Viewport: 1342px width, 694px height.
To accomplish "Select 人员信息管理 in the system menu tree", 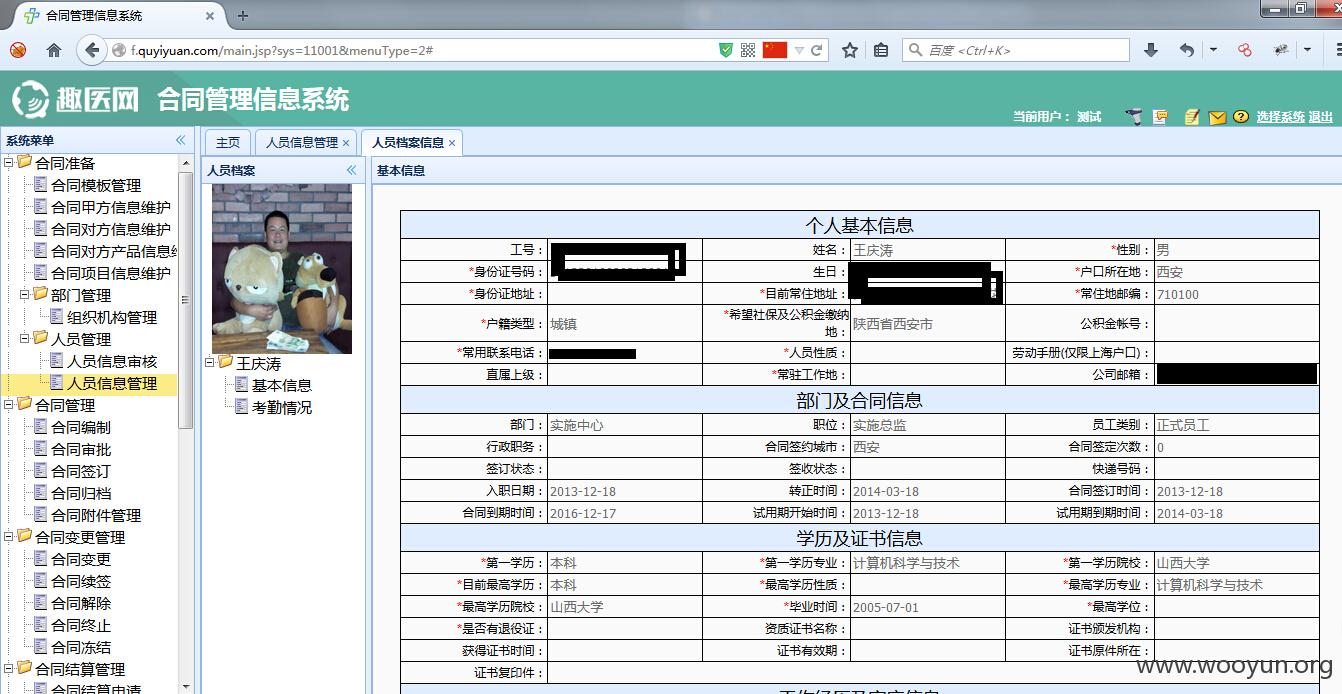I will pyautogui.click(x=112, y=383).
